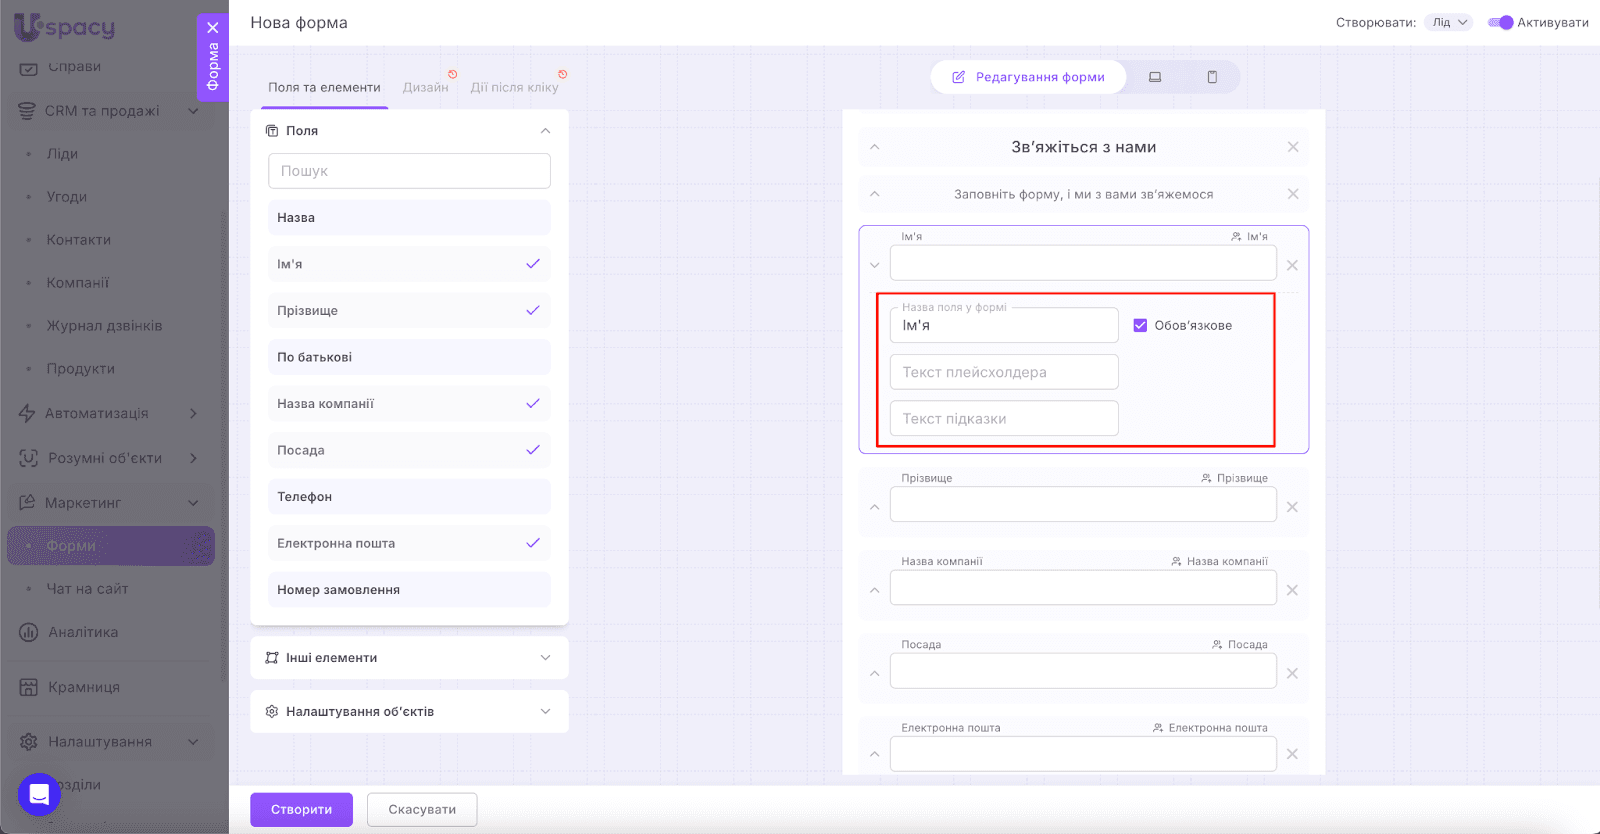Click the Пошук field search box
Screen dimensions: 1600x834
[409, 171]
